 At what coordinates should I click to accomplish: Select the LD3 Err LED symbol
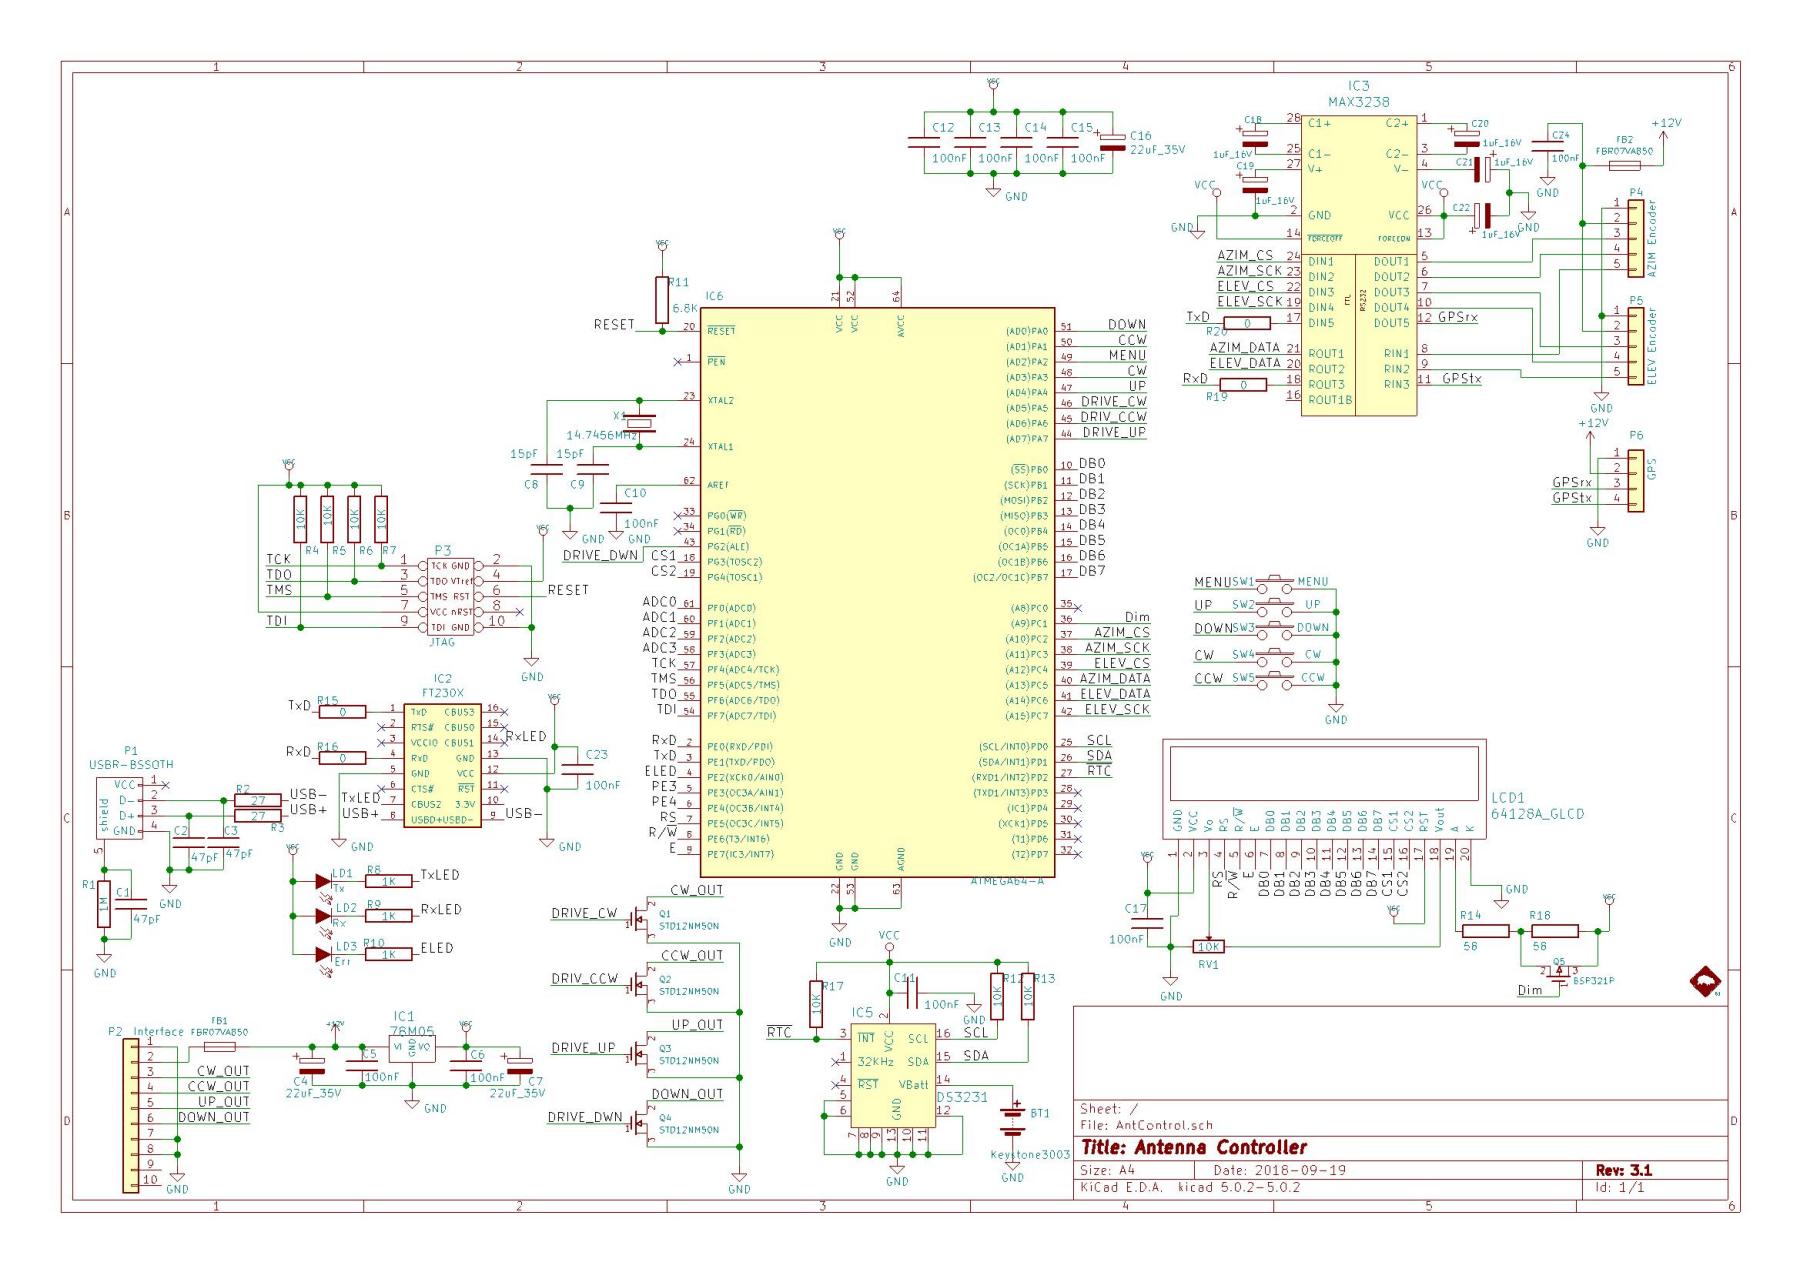click(x=323, y=954)
